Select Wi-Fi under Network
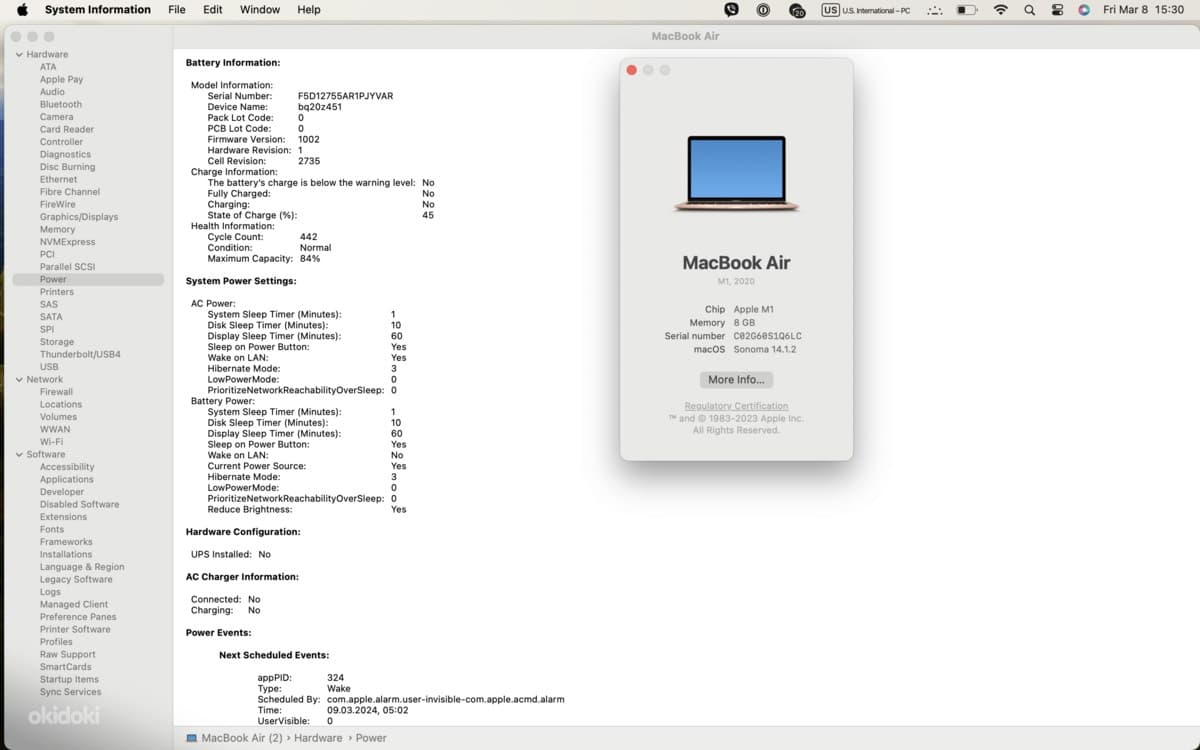Viewport: 1200px width, 750px height. pyautogui.click(x=51, y=442)
